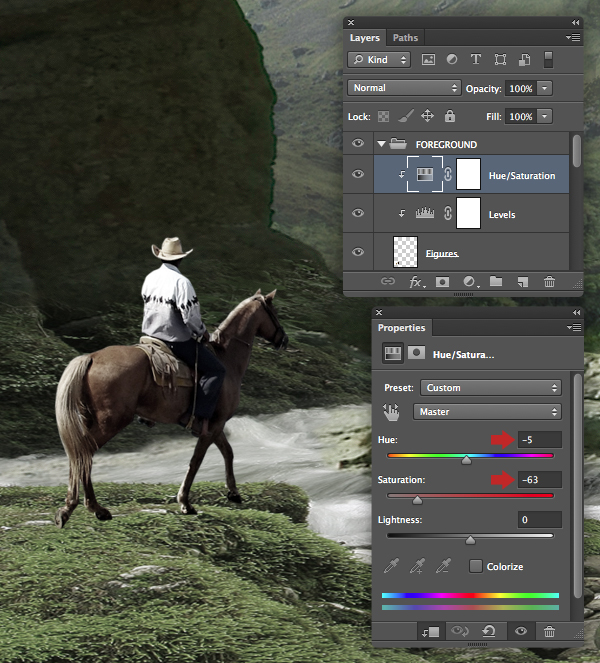The height and width of the screenshot is (663, 600).
Task: Reset to adjustment defaults icon
Action: click(489, 632)
